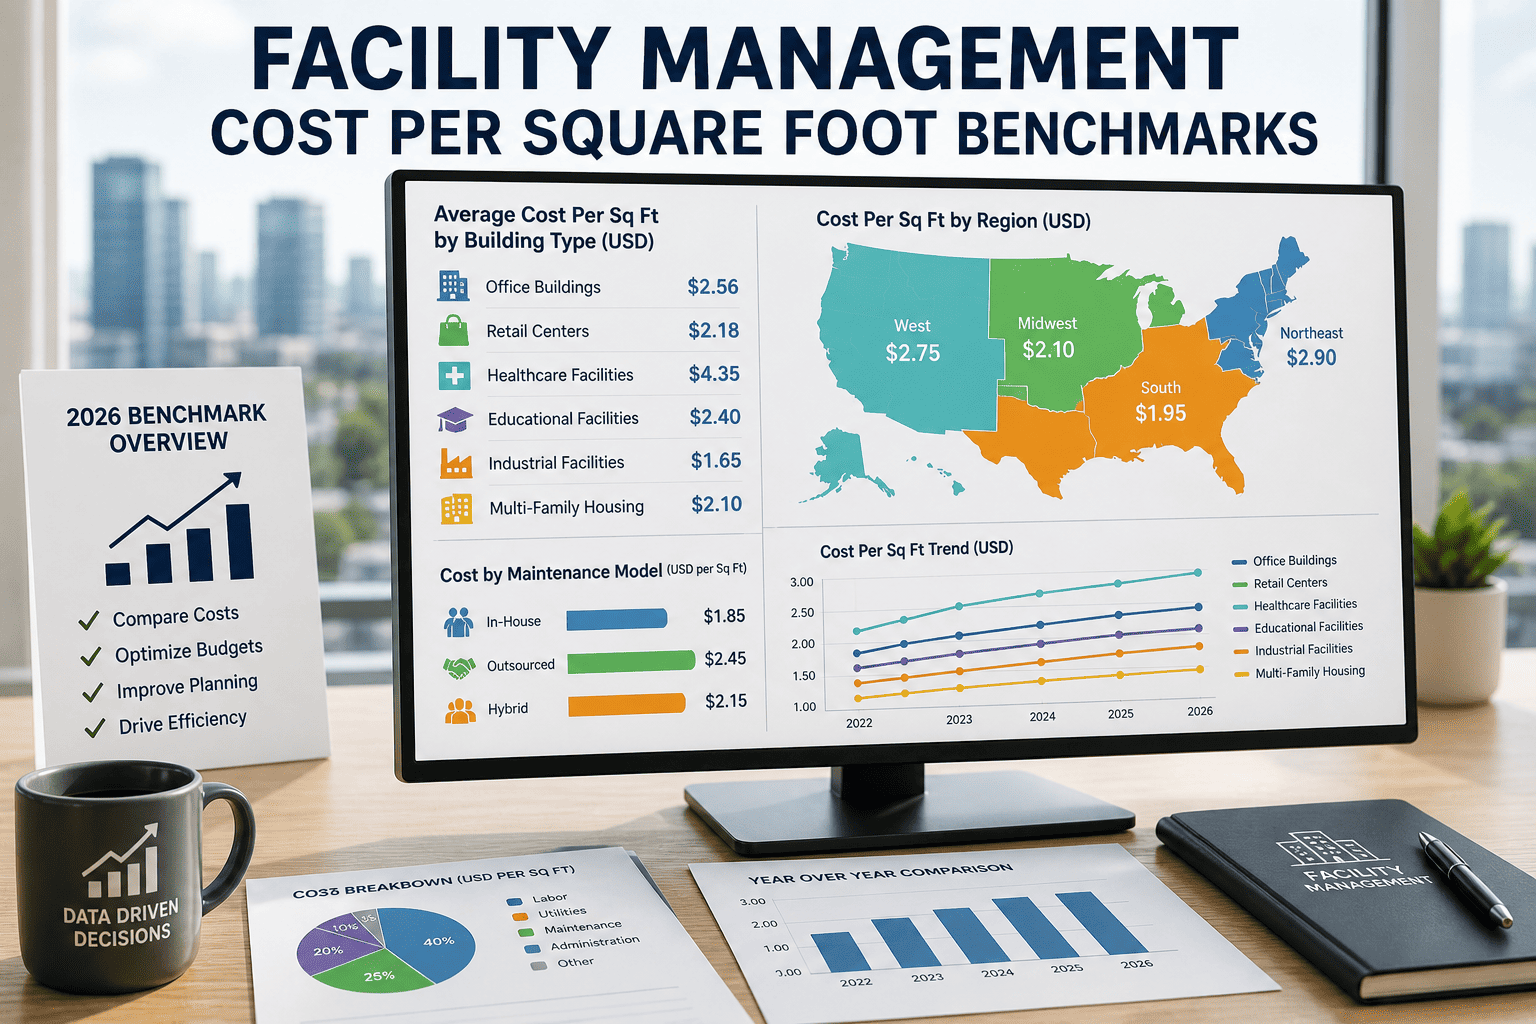Image resolution: width=1536 pixels, height=1024 pixels.
Task: Click the checkmark beside Improve Planning
Action: click(93, 692)
